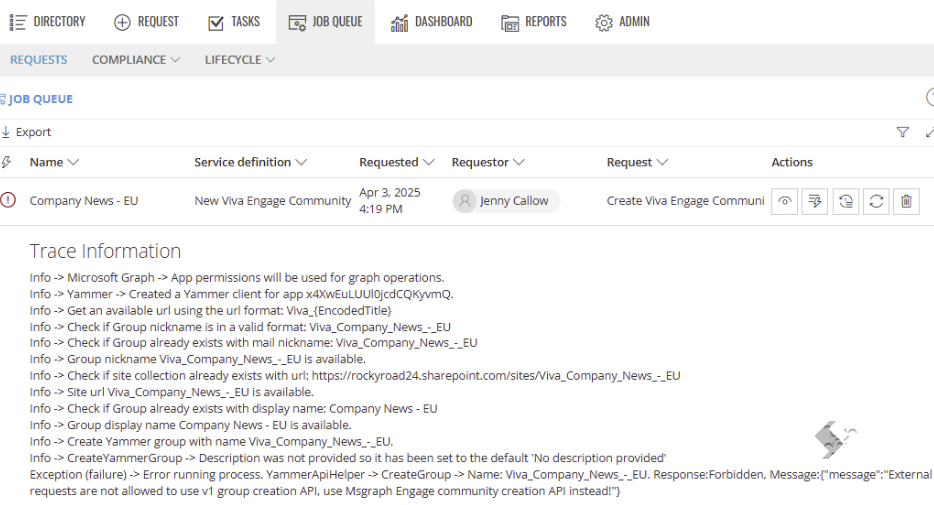Click the Tasks checkmark icon
The height and width of the screenshot is (505, 934).
pyautogui.click(x=216, y=23)
